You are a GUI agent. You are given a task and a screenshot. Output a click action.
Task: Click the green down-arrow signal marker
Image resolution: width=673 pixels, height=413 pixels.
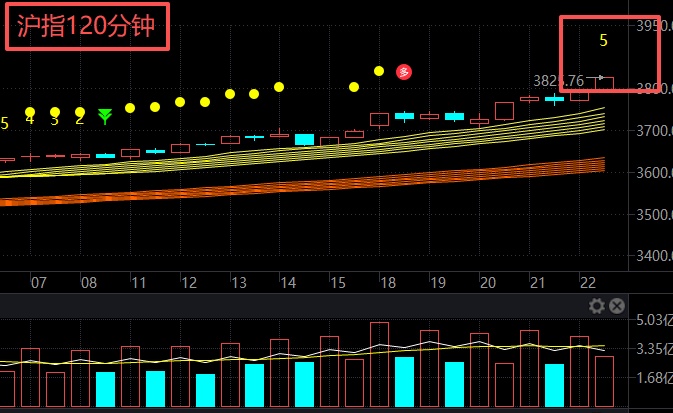coord(105,117)
